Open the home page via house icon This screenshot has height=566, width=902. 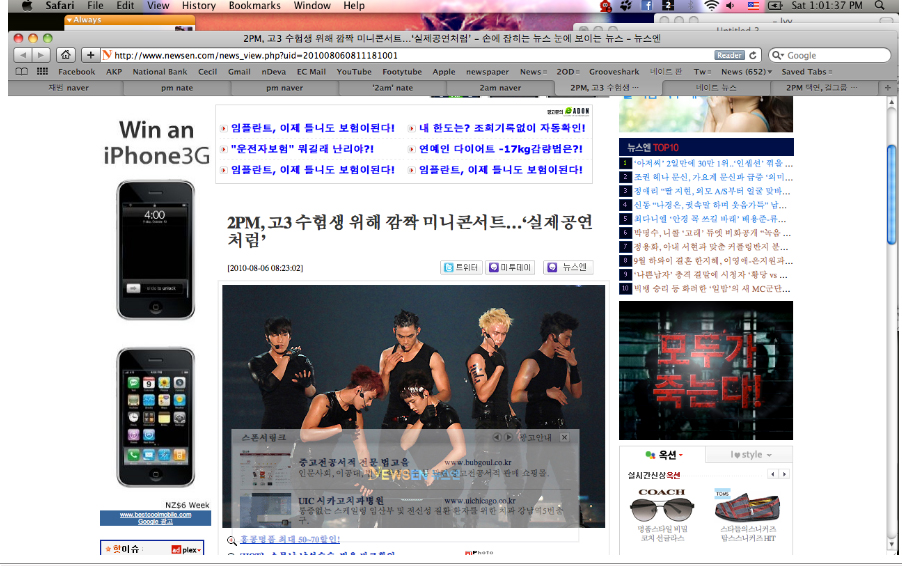(66, 55)
